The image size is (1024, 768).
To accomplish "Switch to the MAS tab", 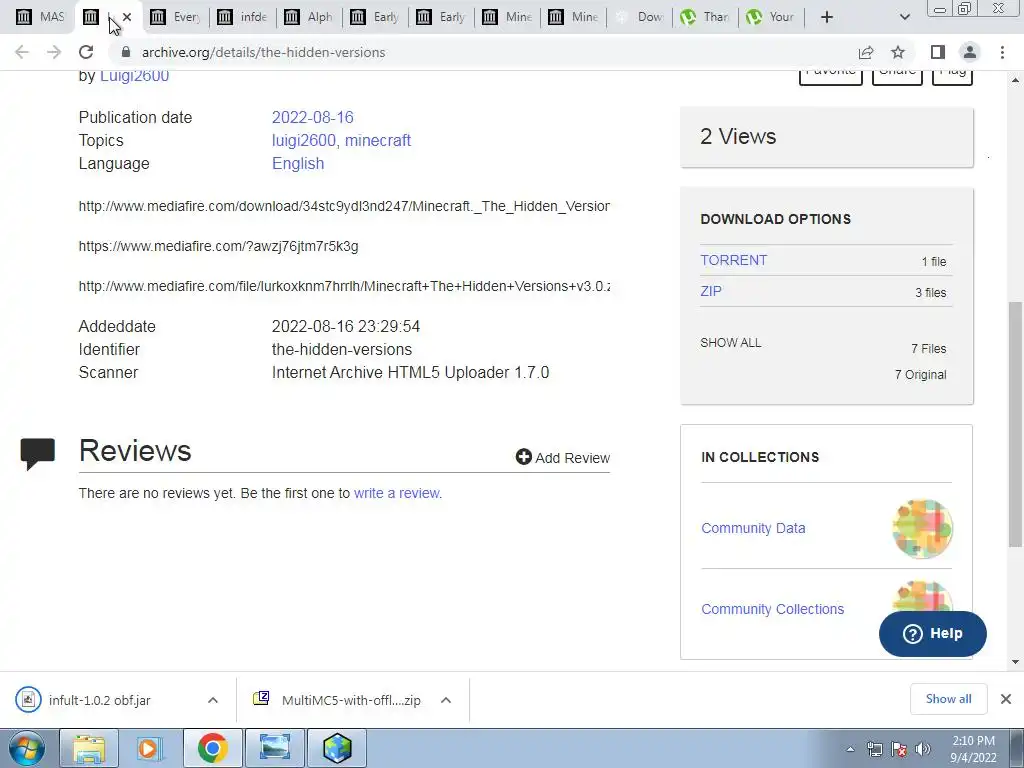I will (40, 17).
